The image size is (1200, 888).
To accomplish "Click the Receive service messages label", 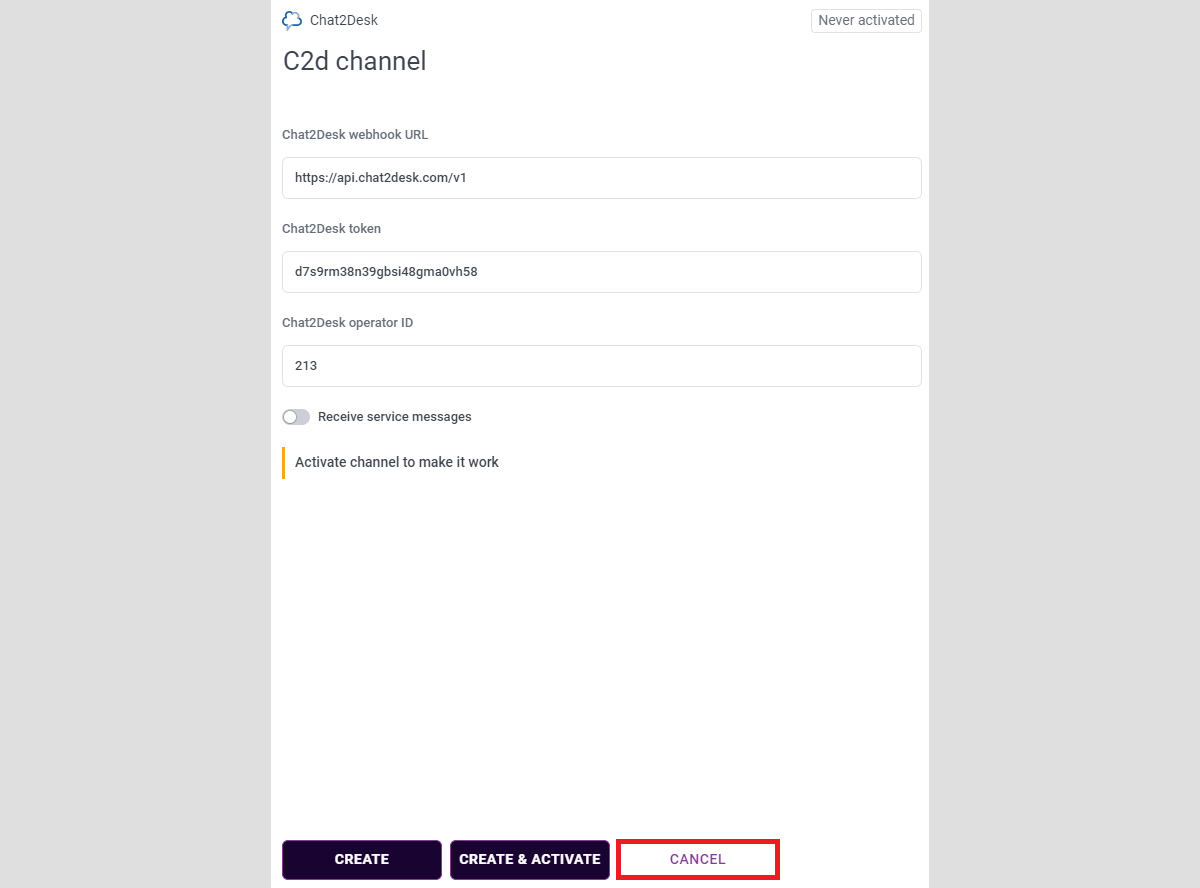I will point(395,417).
